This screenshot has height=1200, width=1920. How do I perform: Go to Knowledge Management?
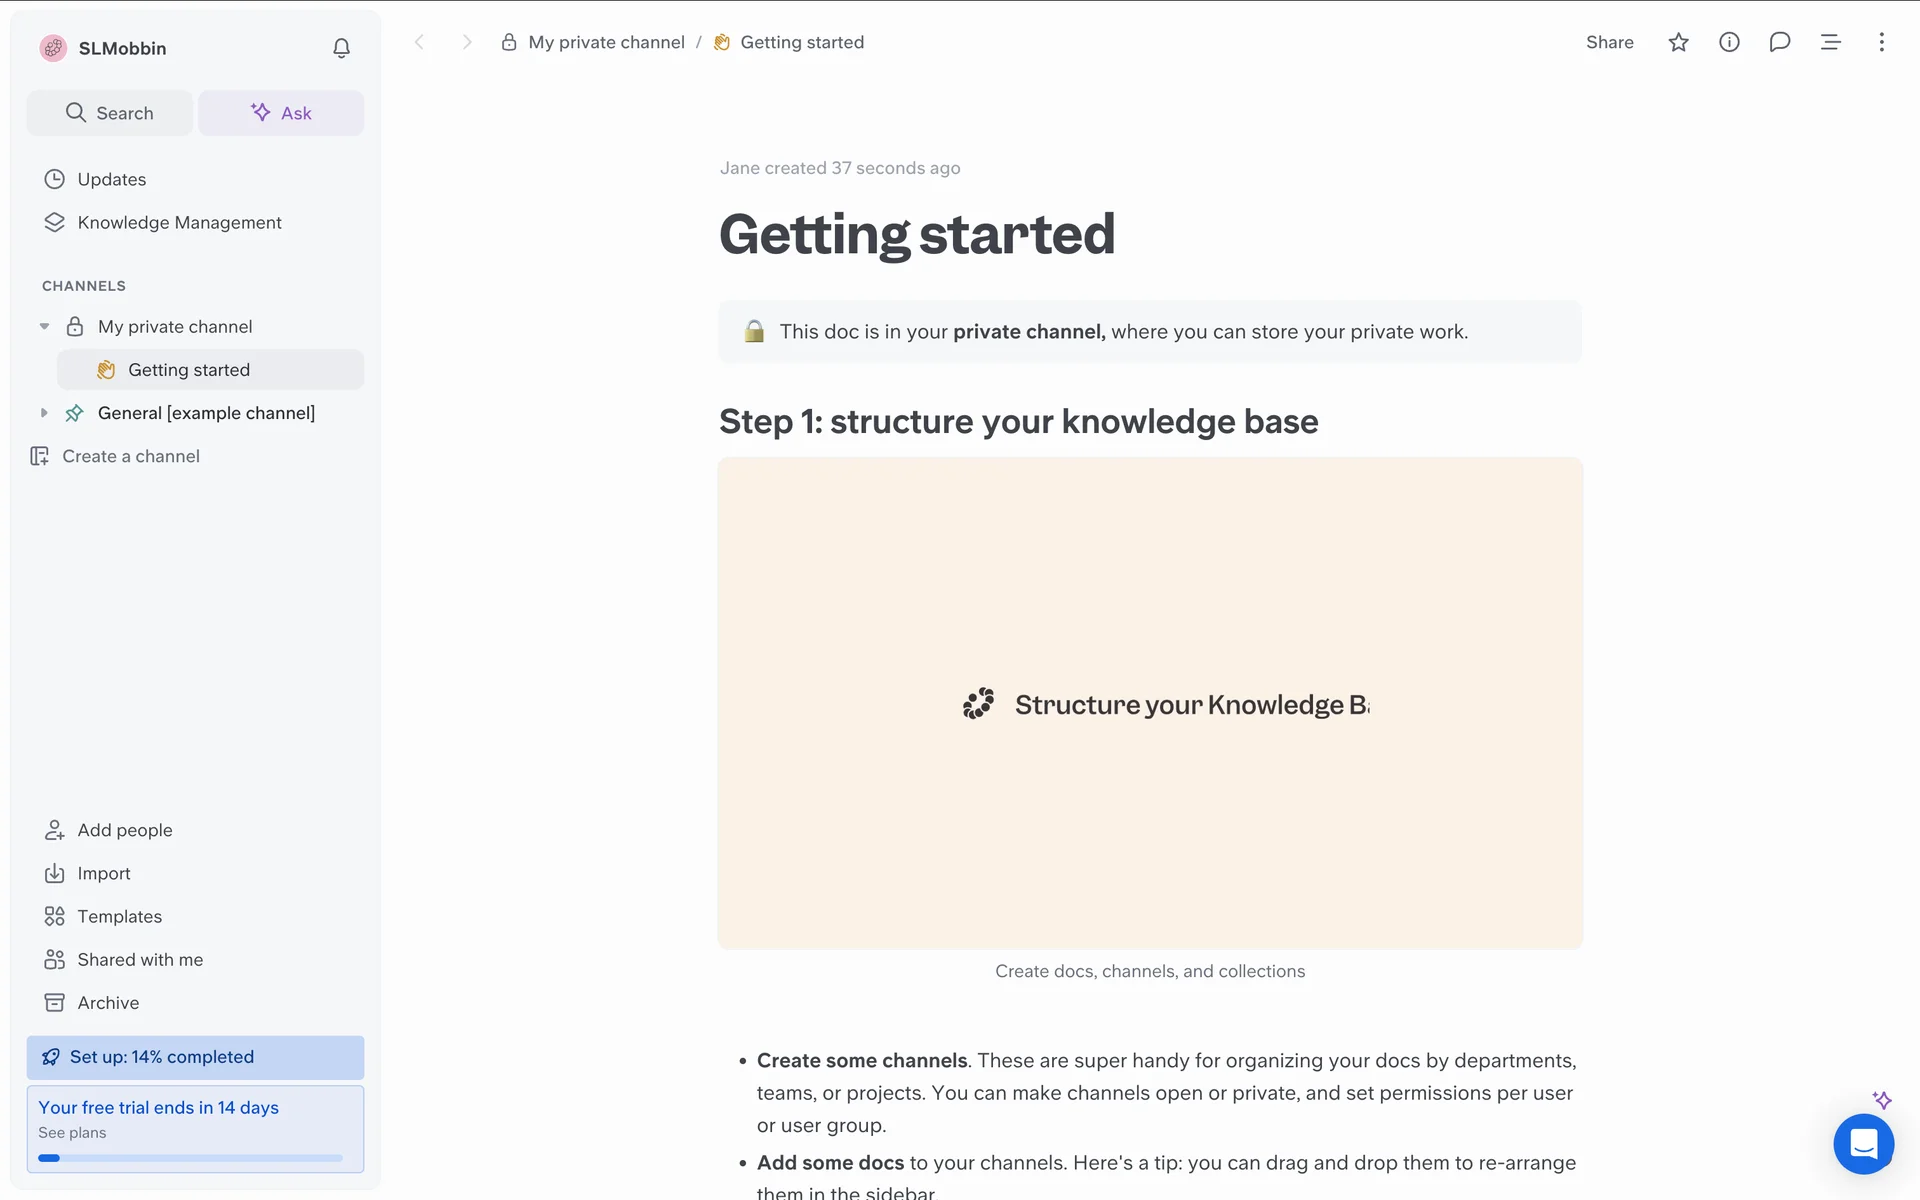point(179,222)
